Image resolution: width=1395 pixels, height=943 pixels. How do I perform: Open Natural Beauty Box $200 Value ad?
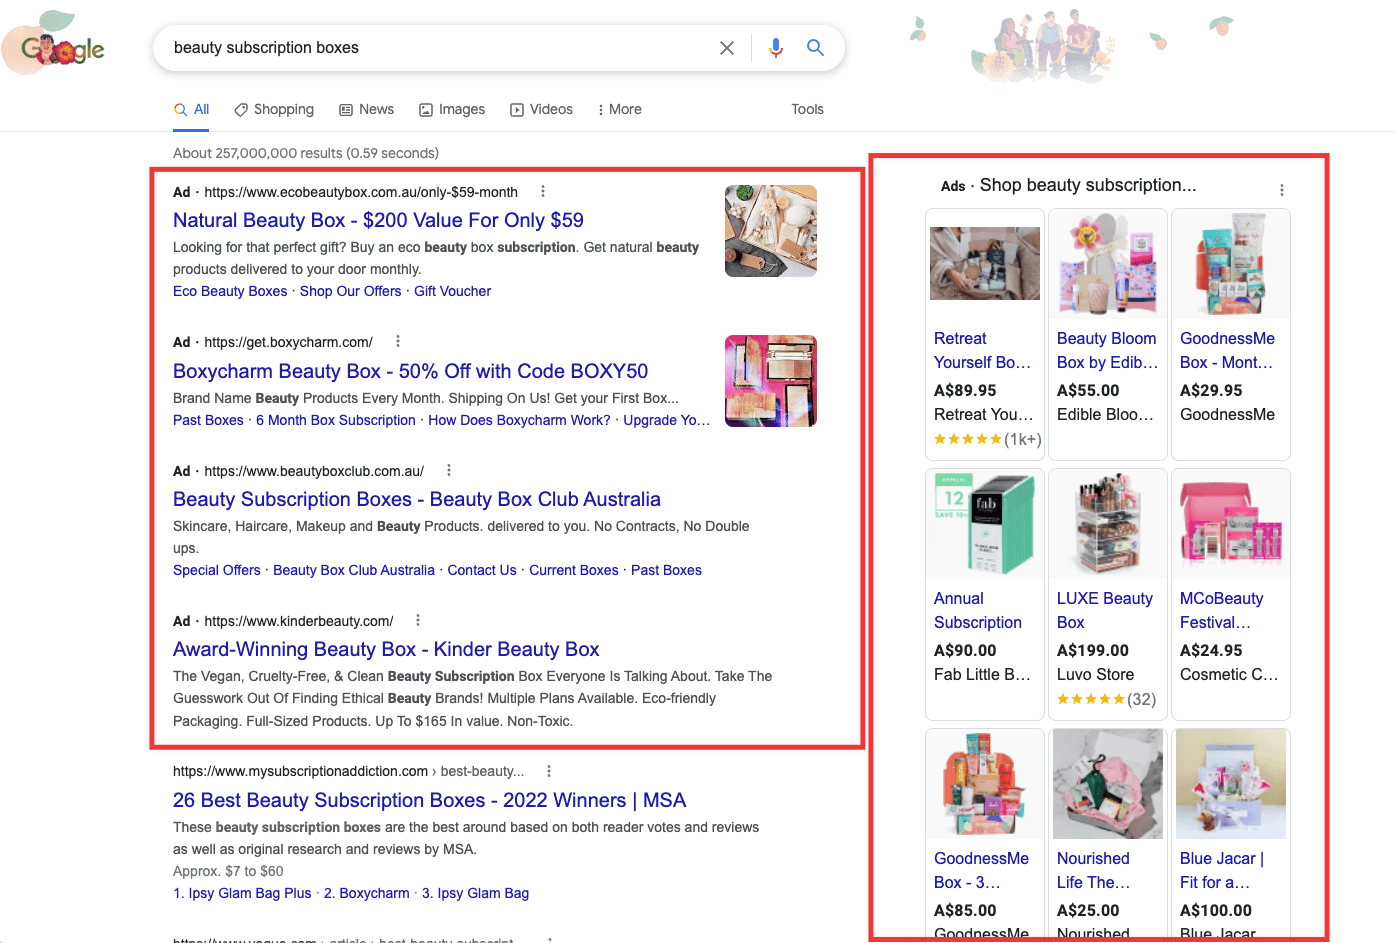coord(378,220)
